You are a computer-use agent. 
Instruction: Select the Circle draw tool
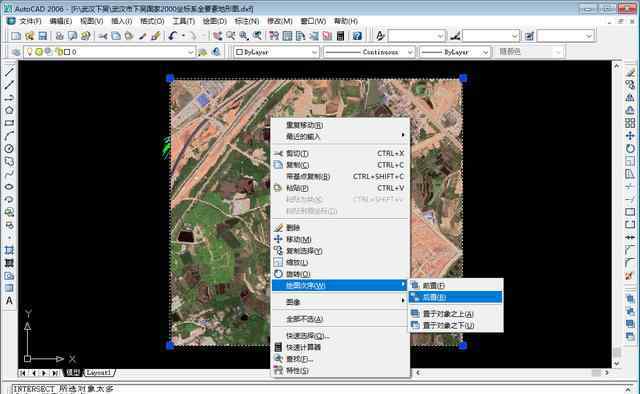point(9,149)
